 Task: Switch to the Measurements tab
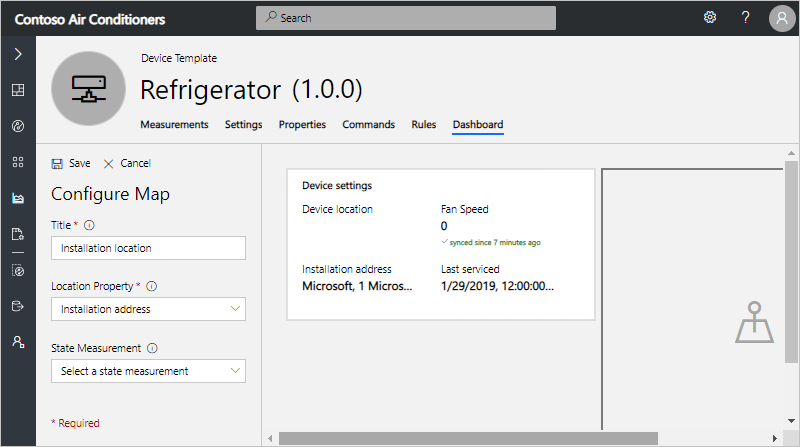tap(174, 125)
